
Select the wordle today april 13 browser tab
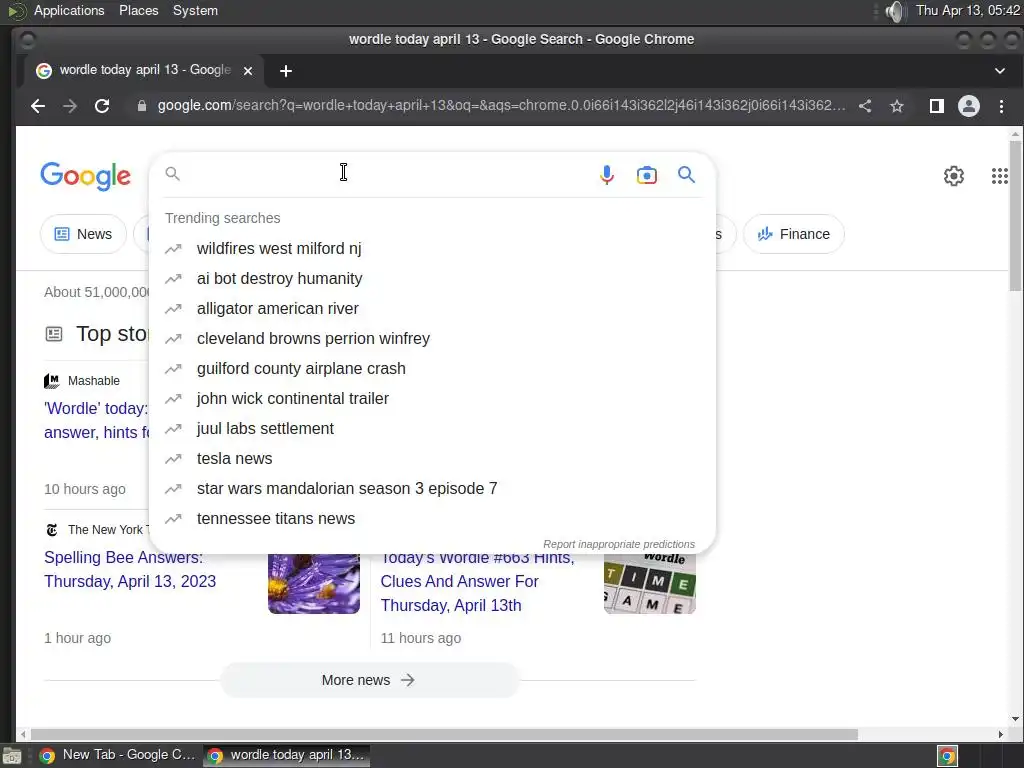(x=144, y=70)
